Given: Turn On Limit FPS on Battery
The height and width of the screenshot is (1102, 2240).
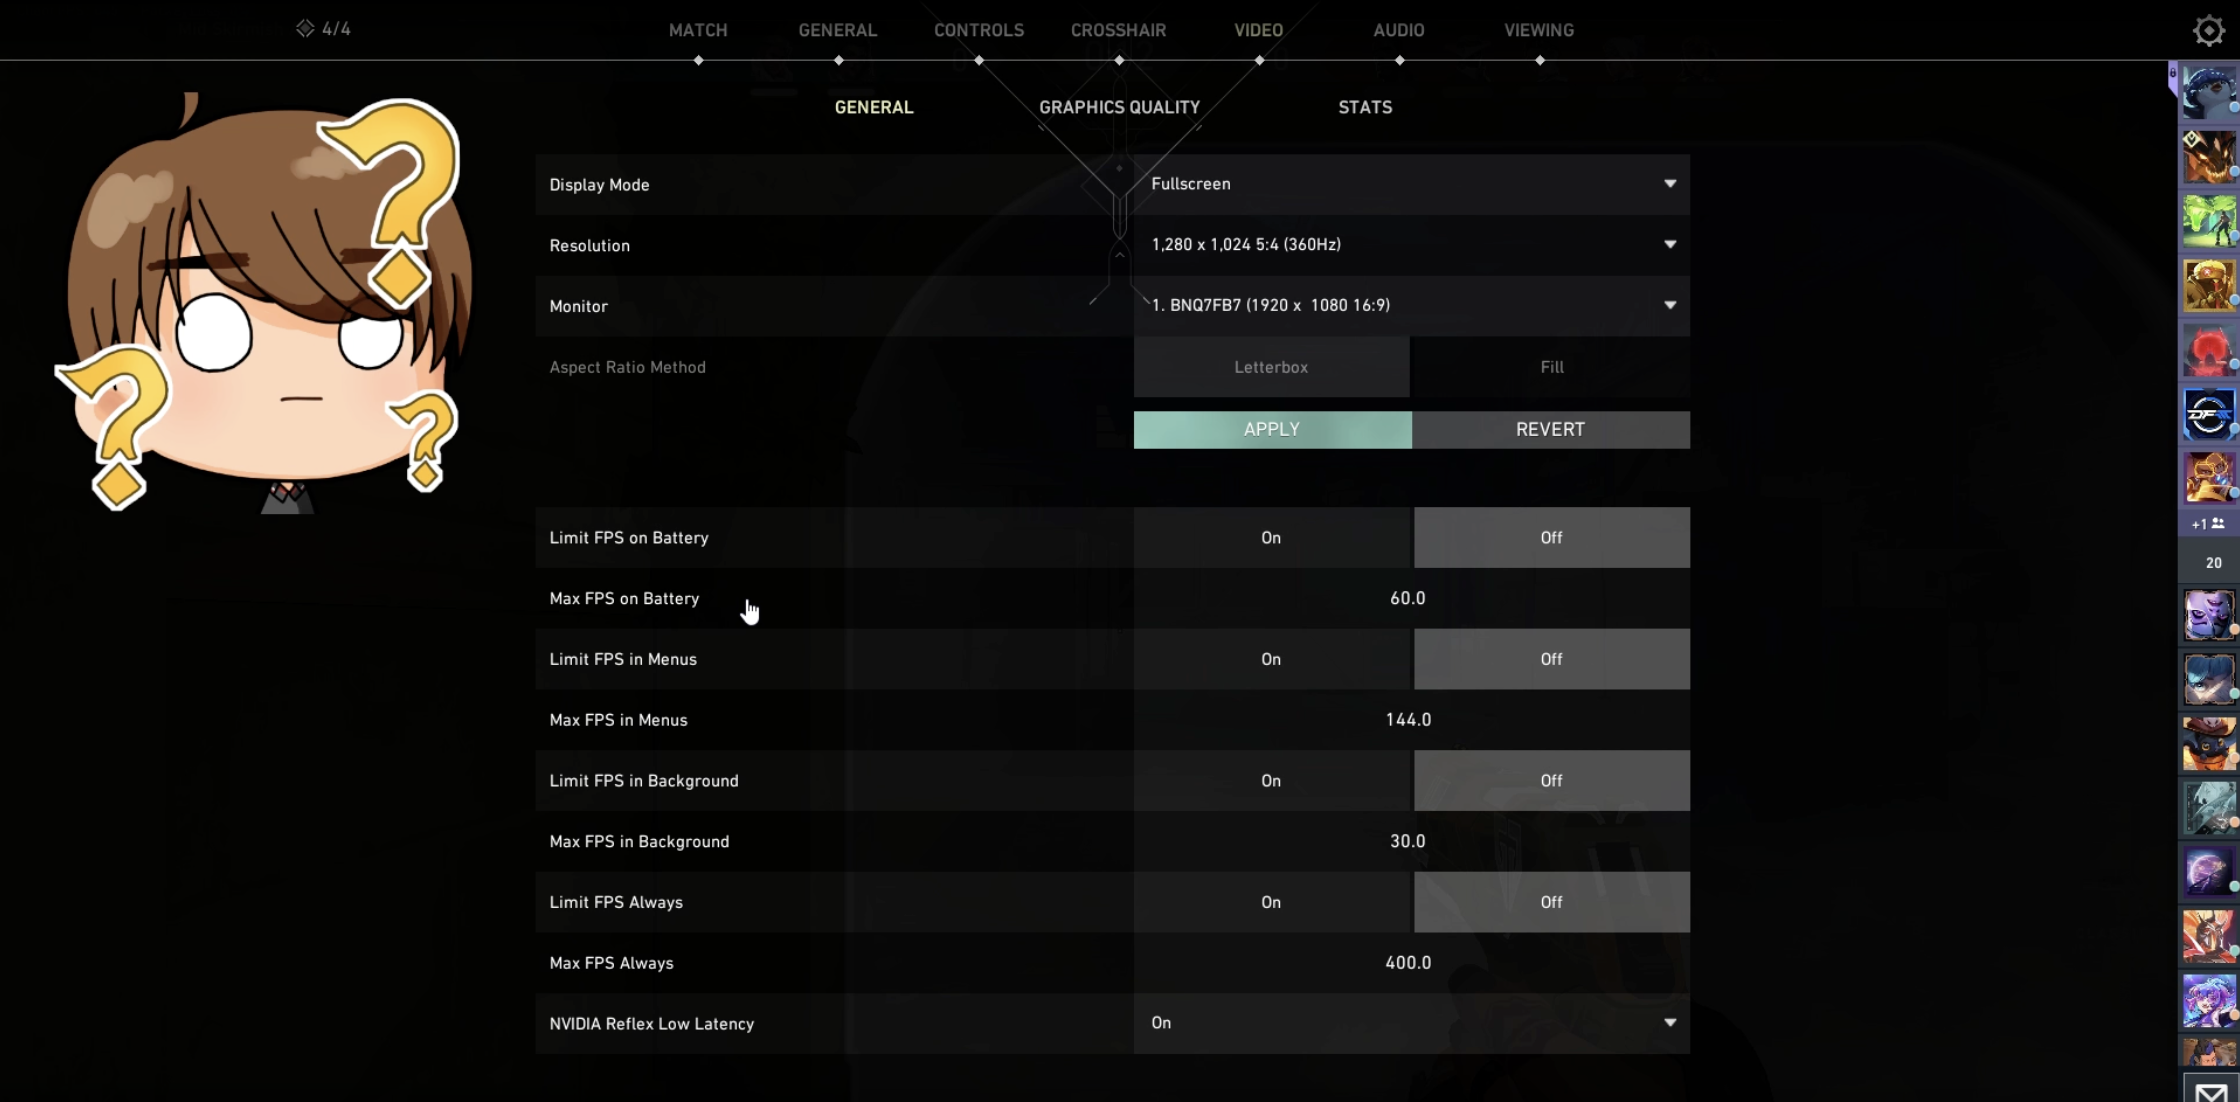Looking at the screenshot, I should pos(1271,538).
